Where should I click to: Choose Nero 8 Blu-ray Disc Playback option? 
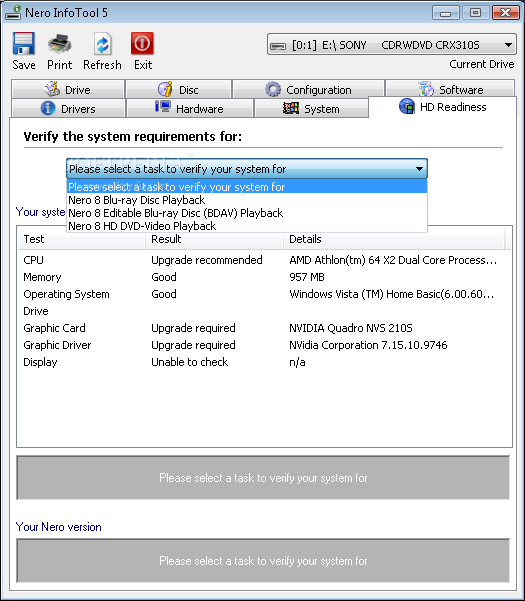247,200
